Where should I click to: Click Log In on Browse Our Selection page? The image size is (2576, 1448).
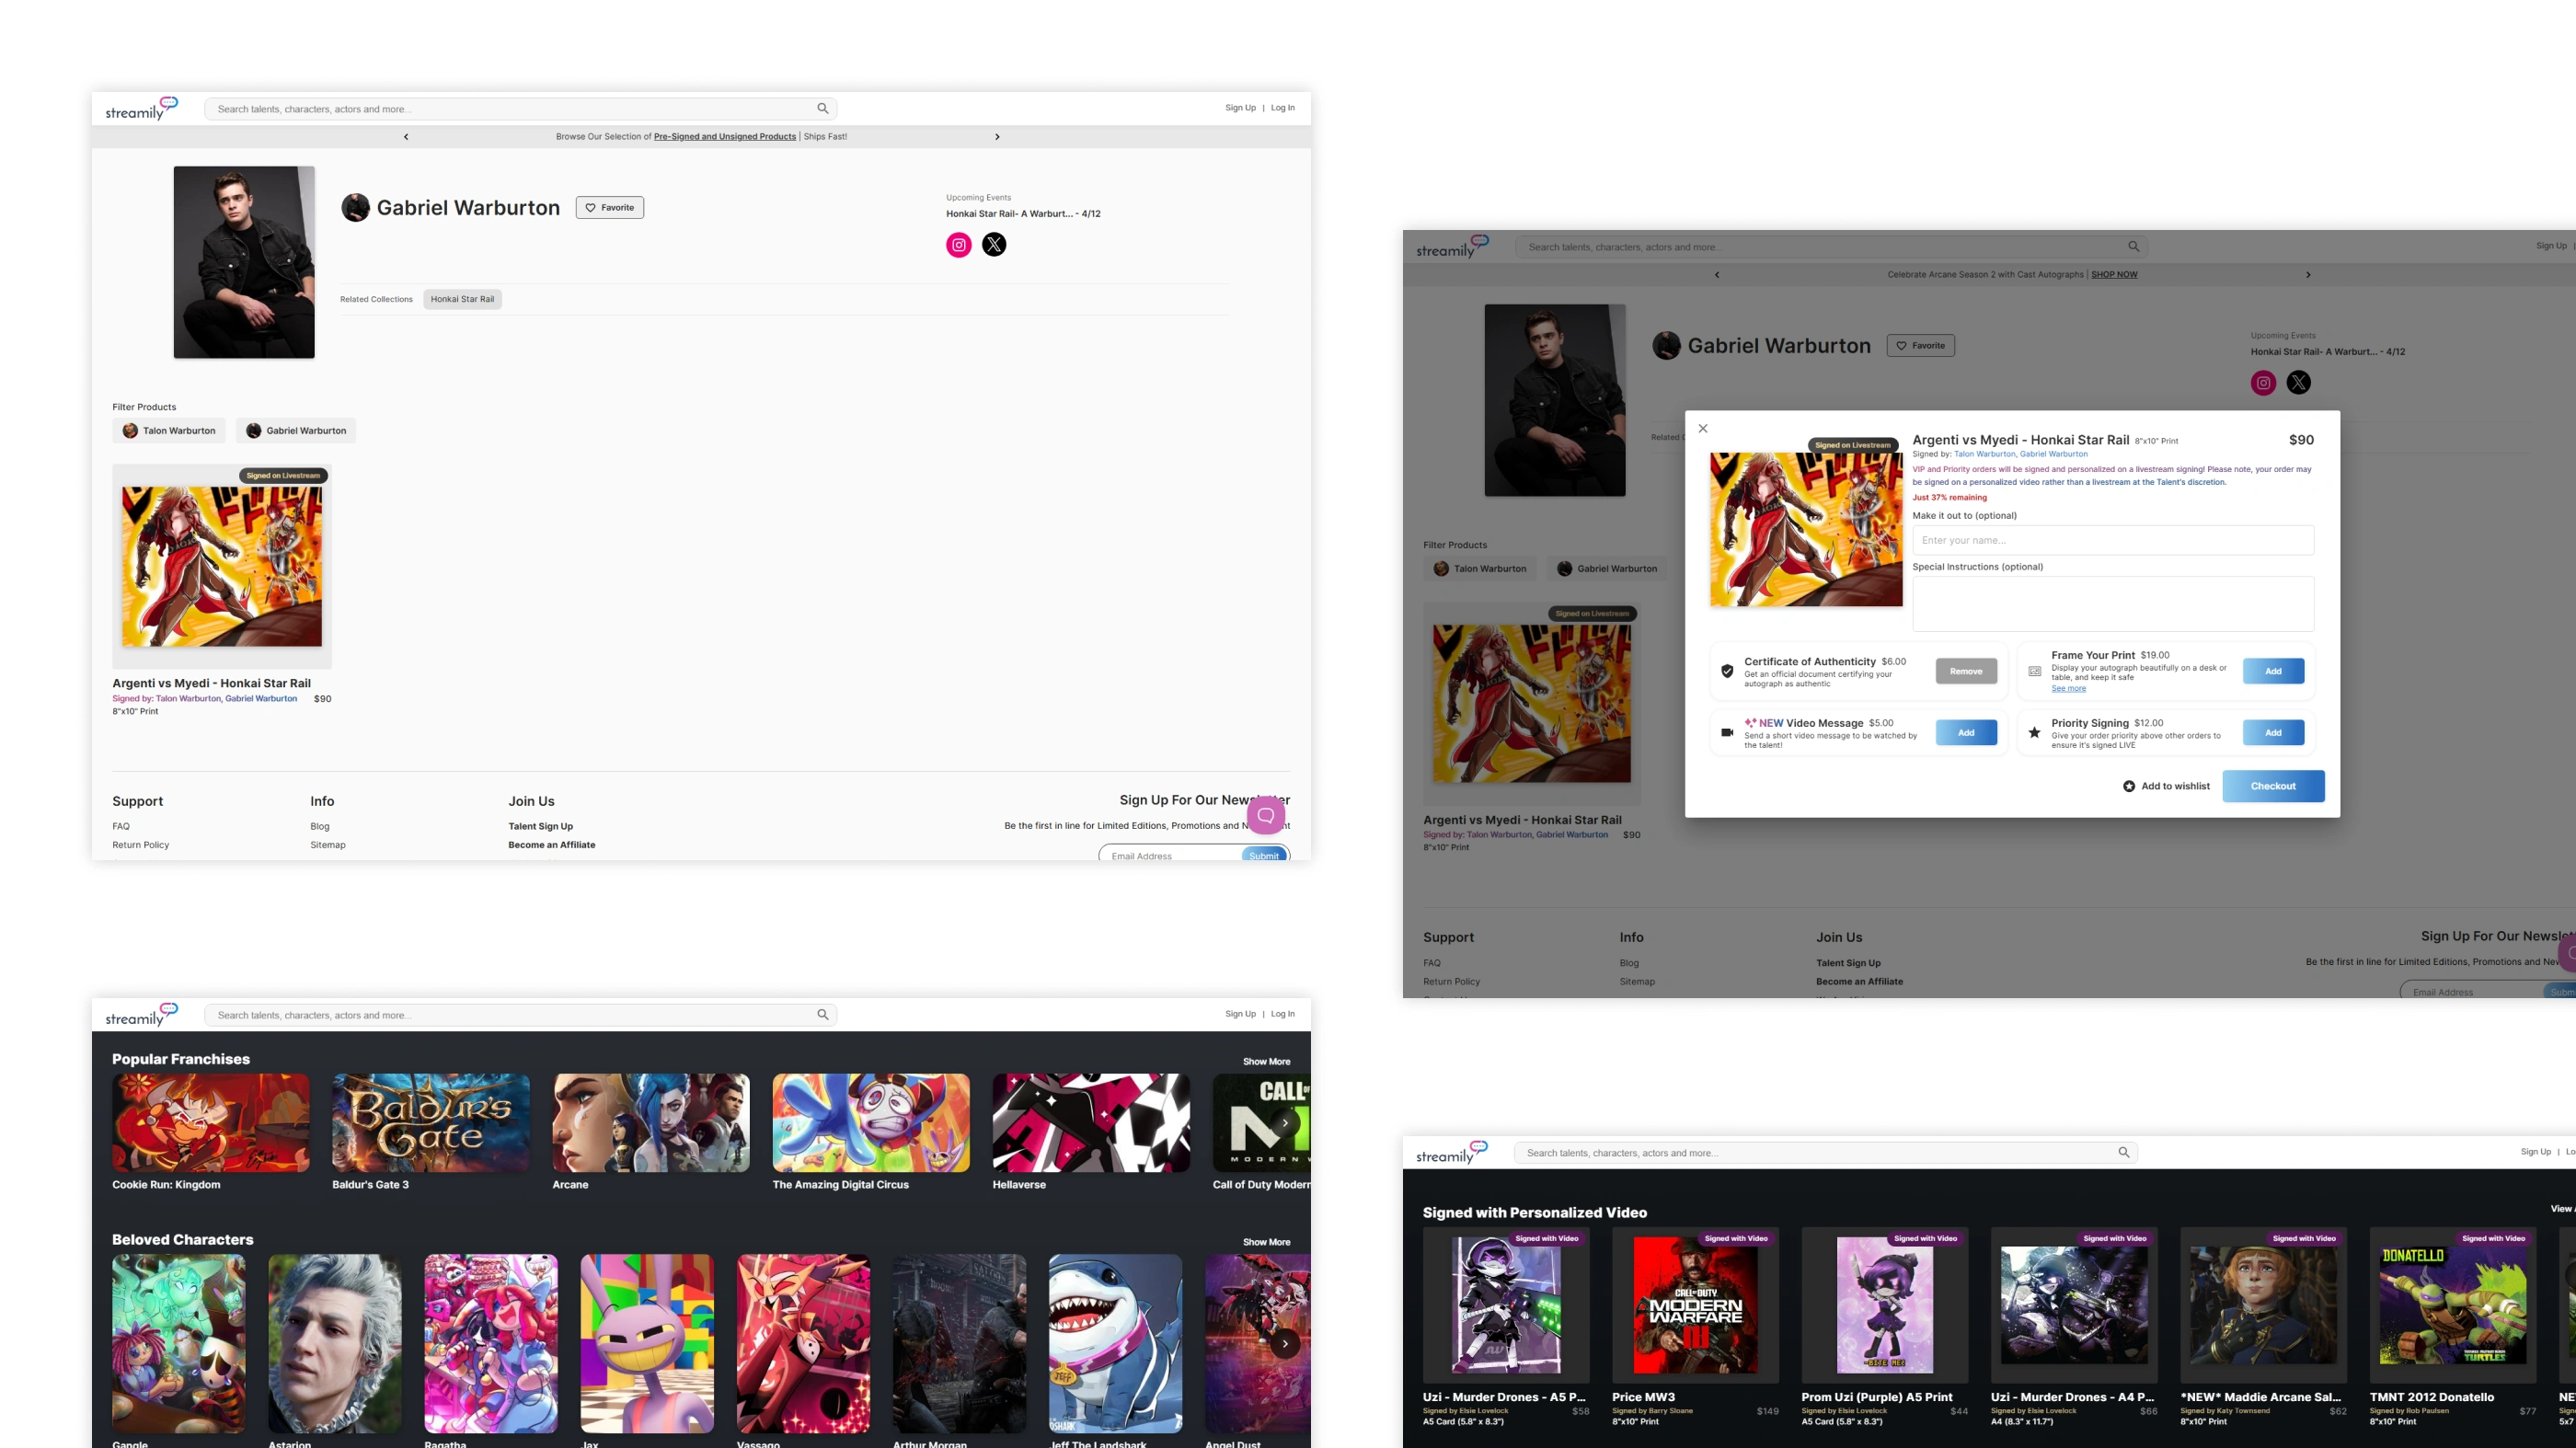1282,108
